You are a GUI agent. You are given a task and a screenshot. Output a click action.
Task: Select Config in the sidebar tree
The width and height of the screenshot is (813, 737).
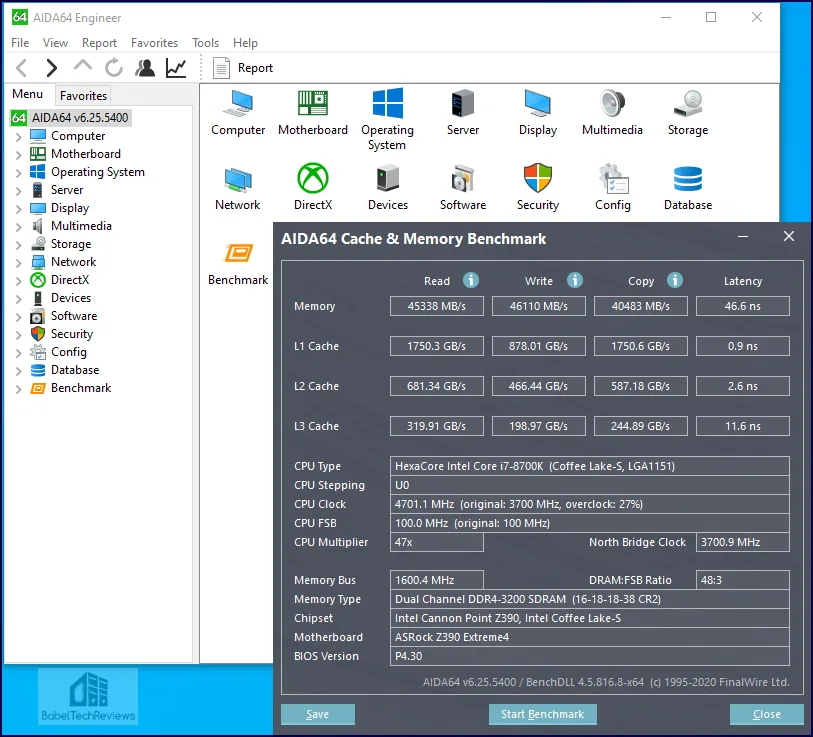tap(59, 352)
